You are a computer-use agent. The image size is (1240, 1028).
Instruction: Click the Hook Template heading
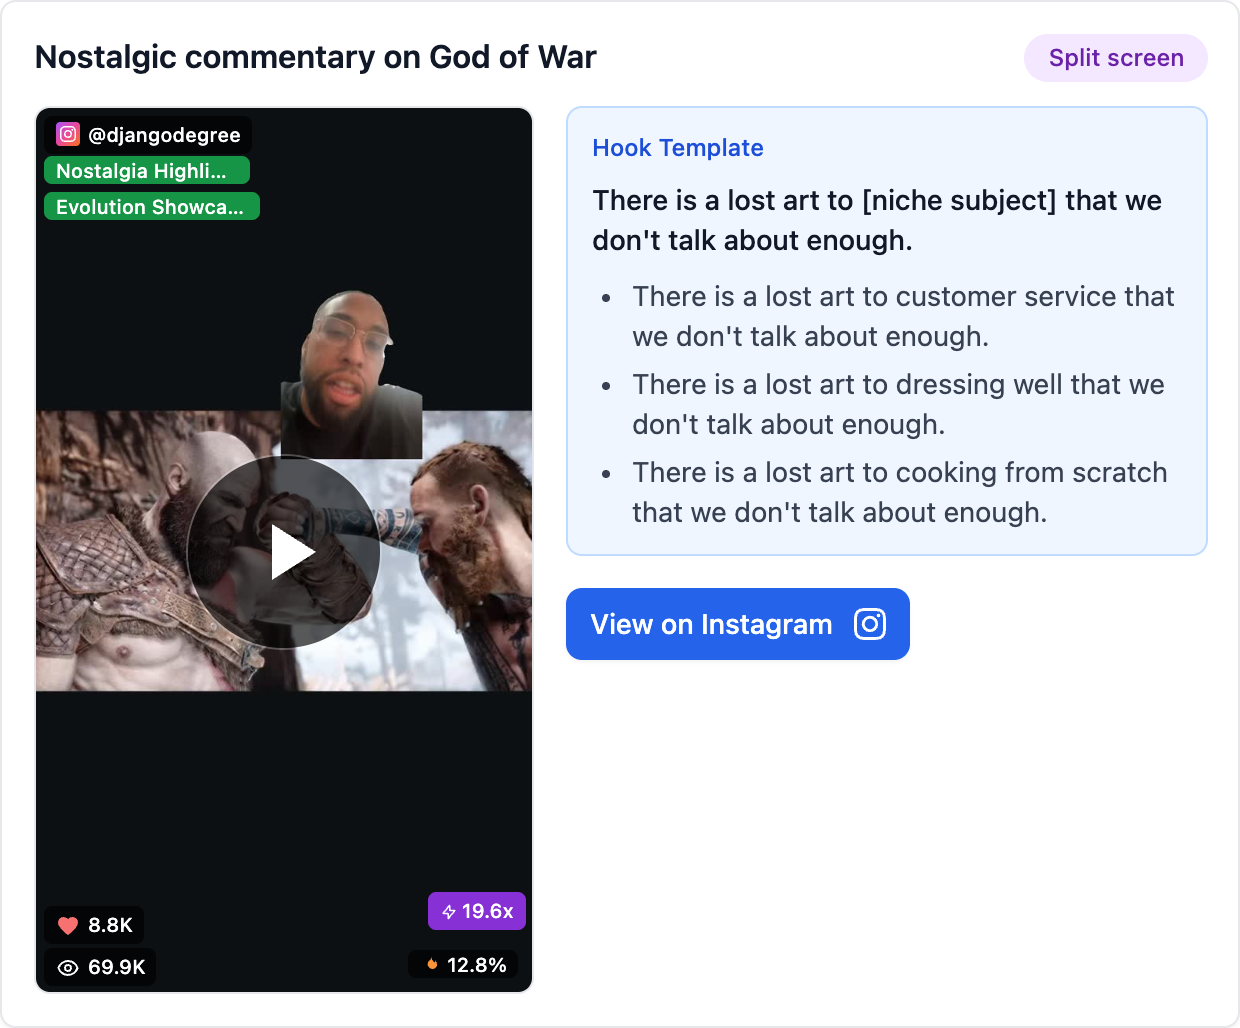677,148
